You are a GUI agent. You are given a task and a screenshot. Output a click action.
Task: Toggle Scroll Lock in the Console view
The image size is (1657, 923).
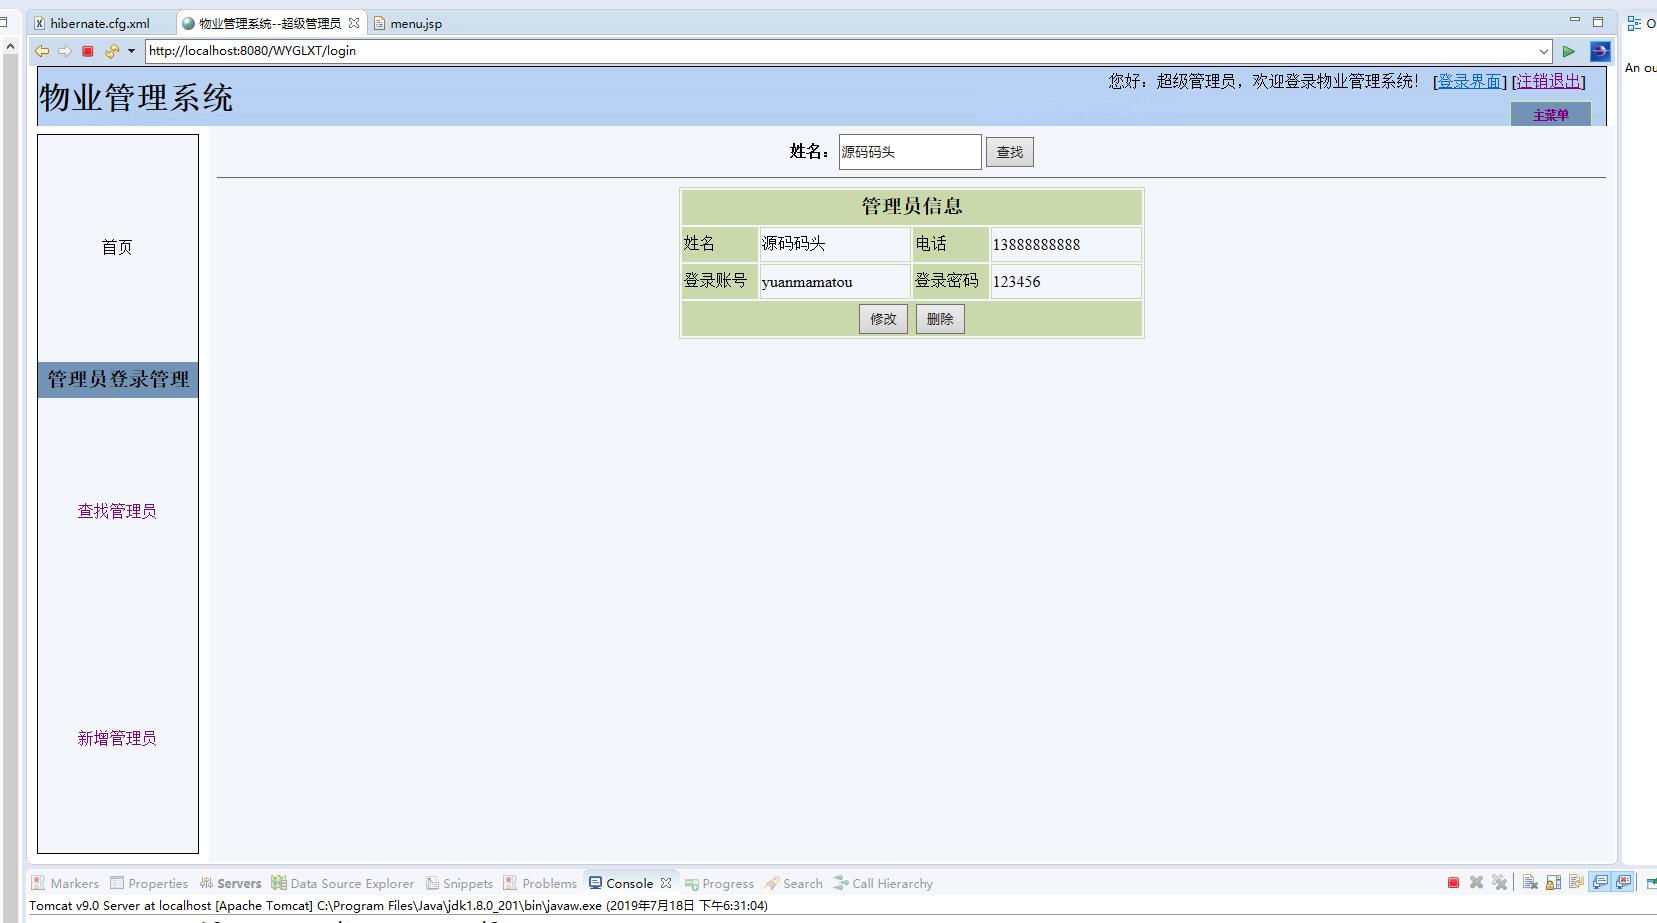[x=1553, y=882]
